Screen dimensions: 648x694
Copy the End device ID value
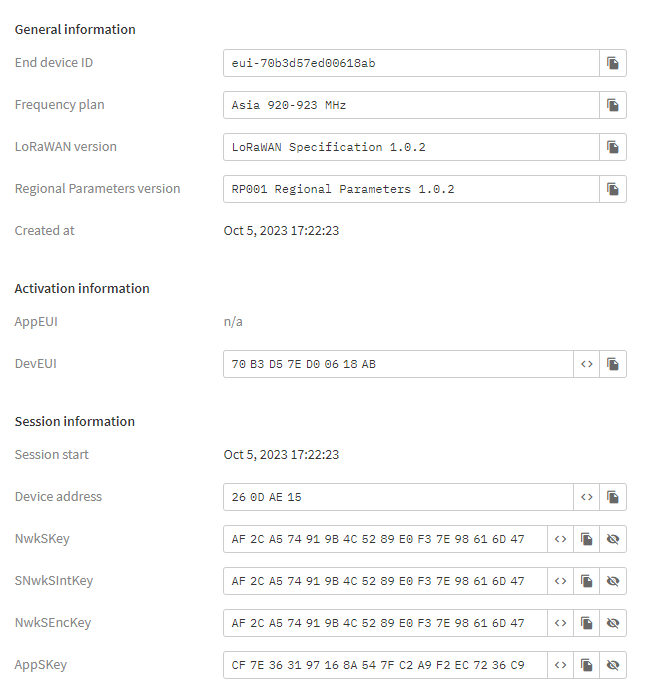pyautogui.click(x=613, y=63)
